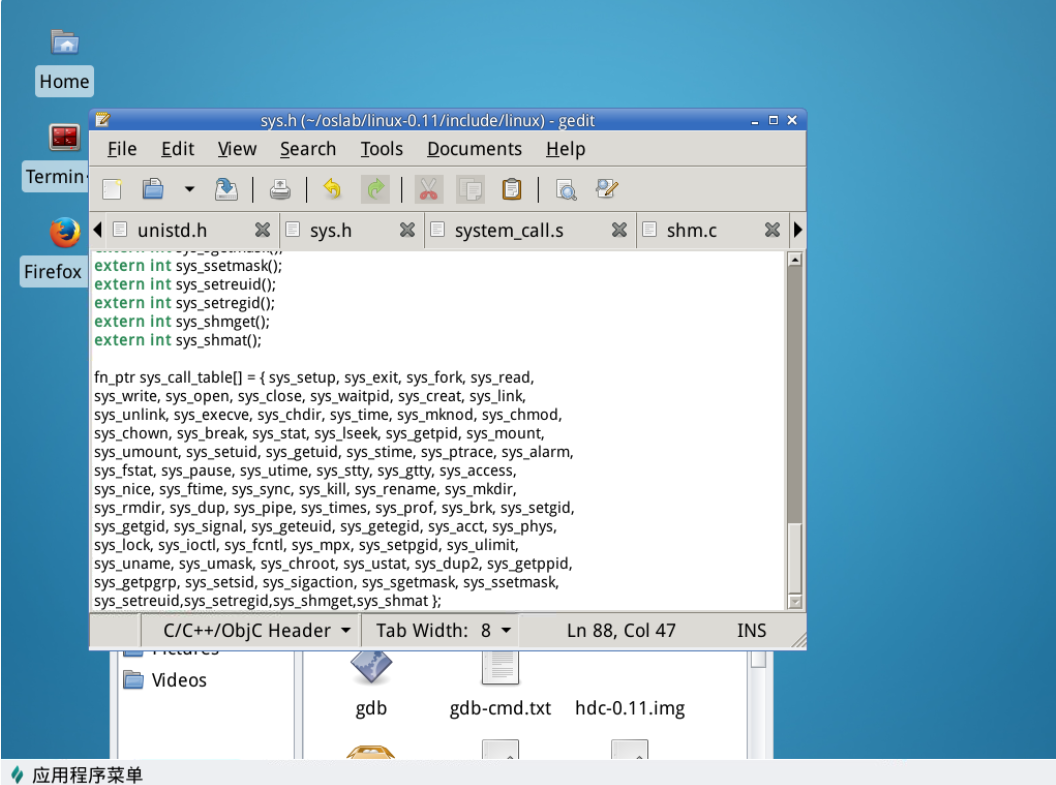
Task: Close the shm.c tab
Action: (772, 231)
